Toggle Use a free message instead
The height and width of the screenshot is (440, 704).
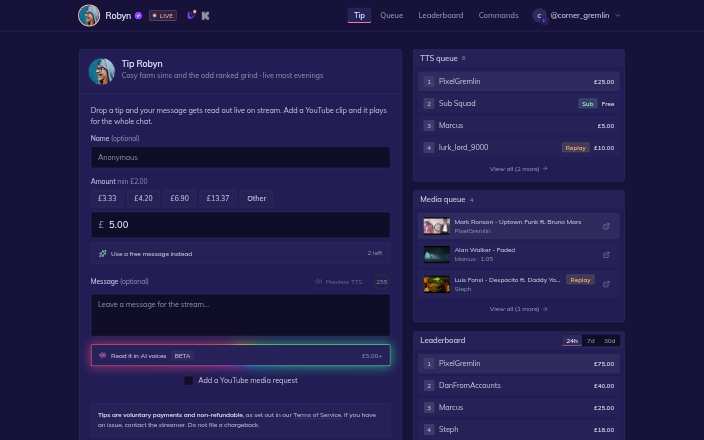tap(241, 254)
